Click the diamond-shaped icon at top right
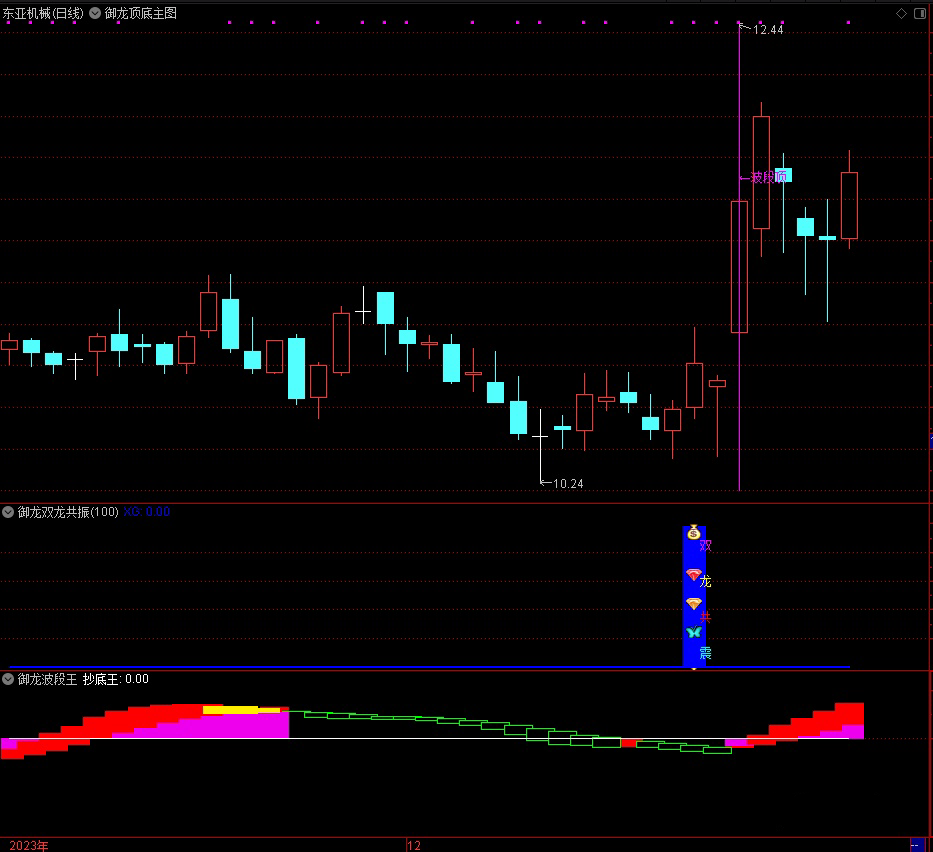 (x=901, y=13)
